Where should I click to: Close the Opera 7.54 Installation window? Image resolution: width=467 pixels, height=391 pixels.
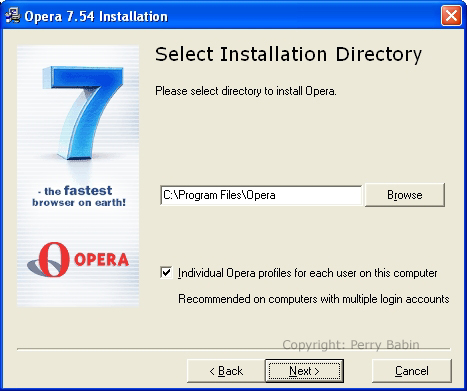pos(451,15)
